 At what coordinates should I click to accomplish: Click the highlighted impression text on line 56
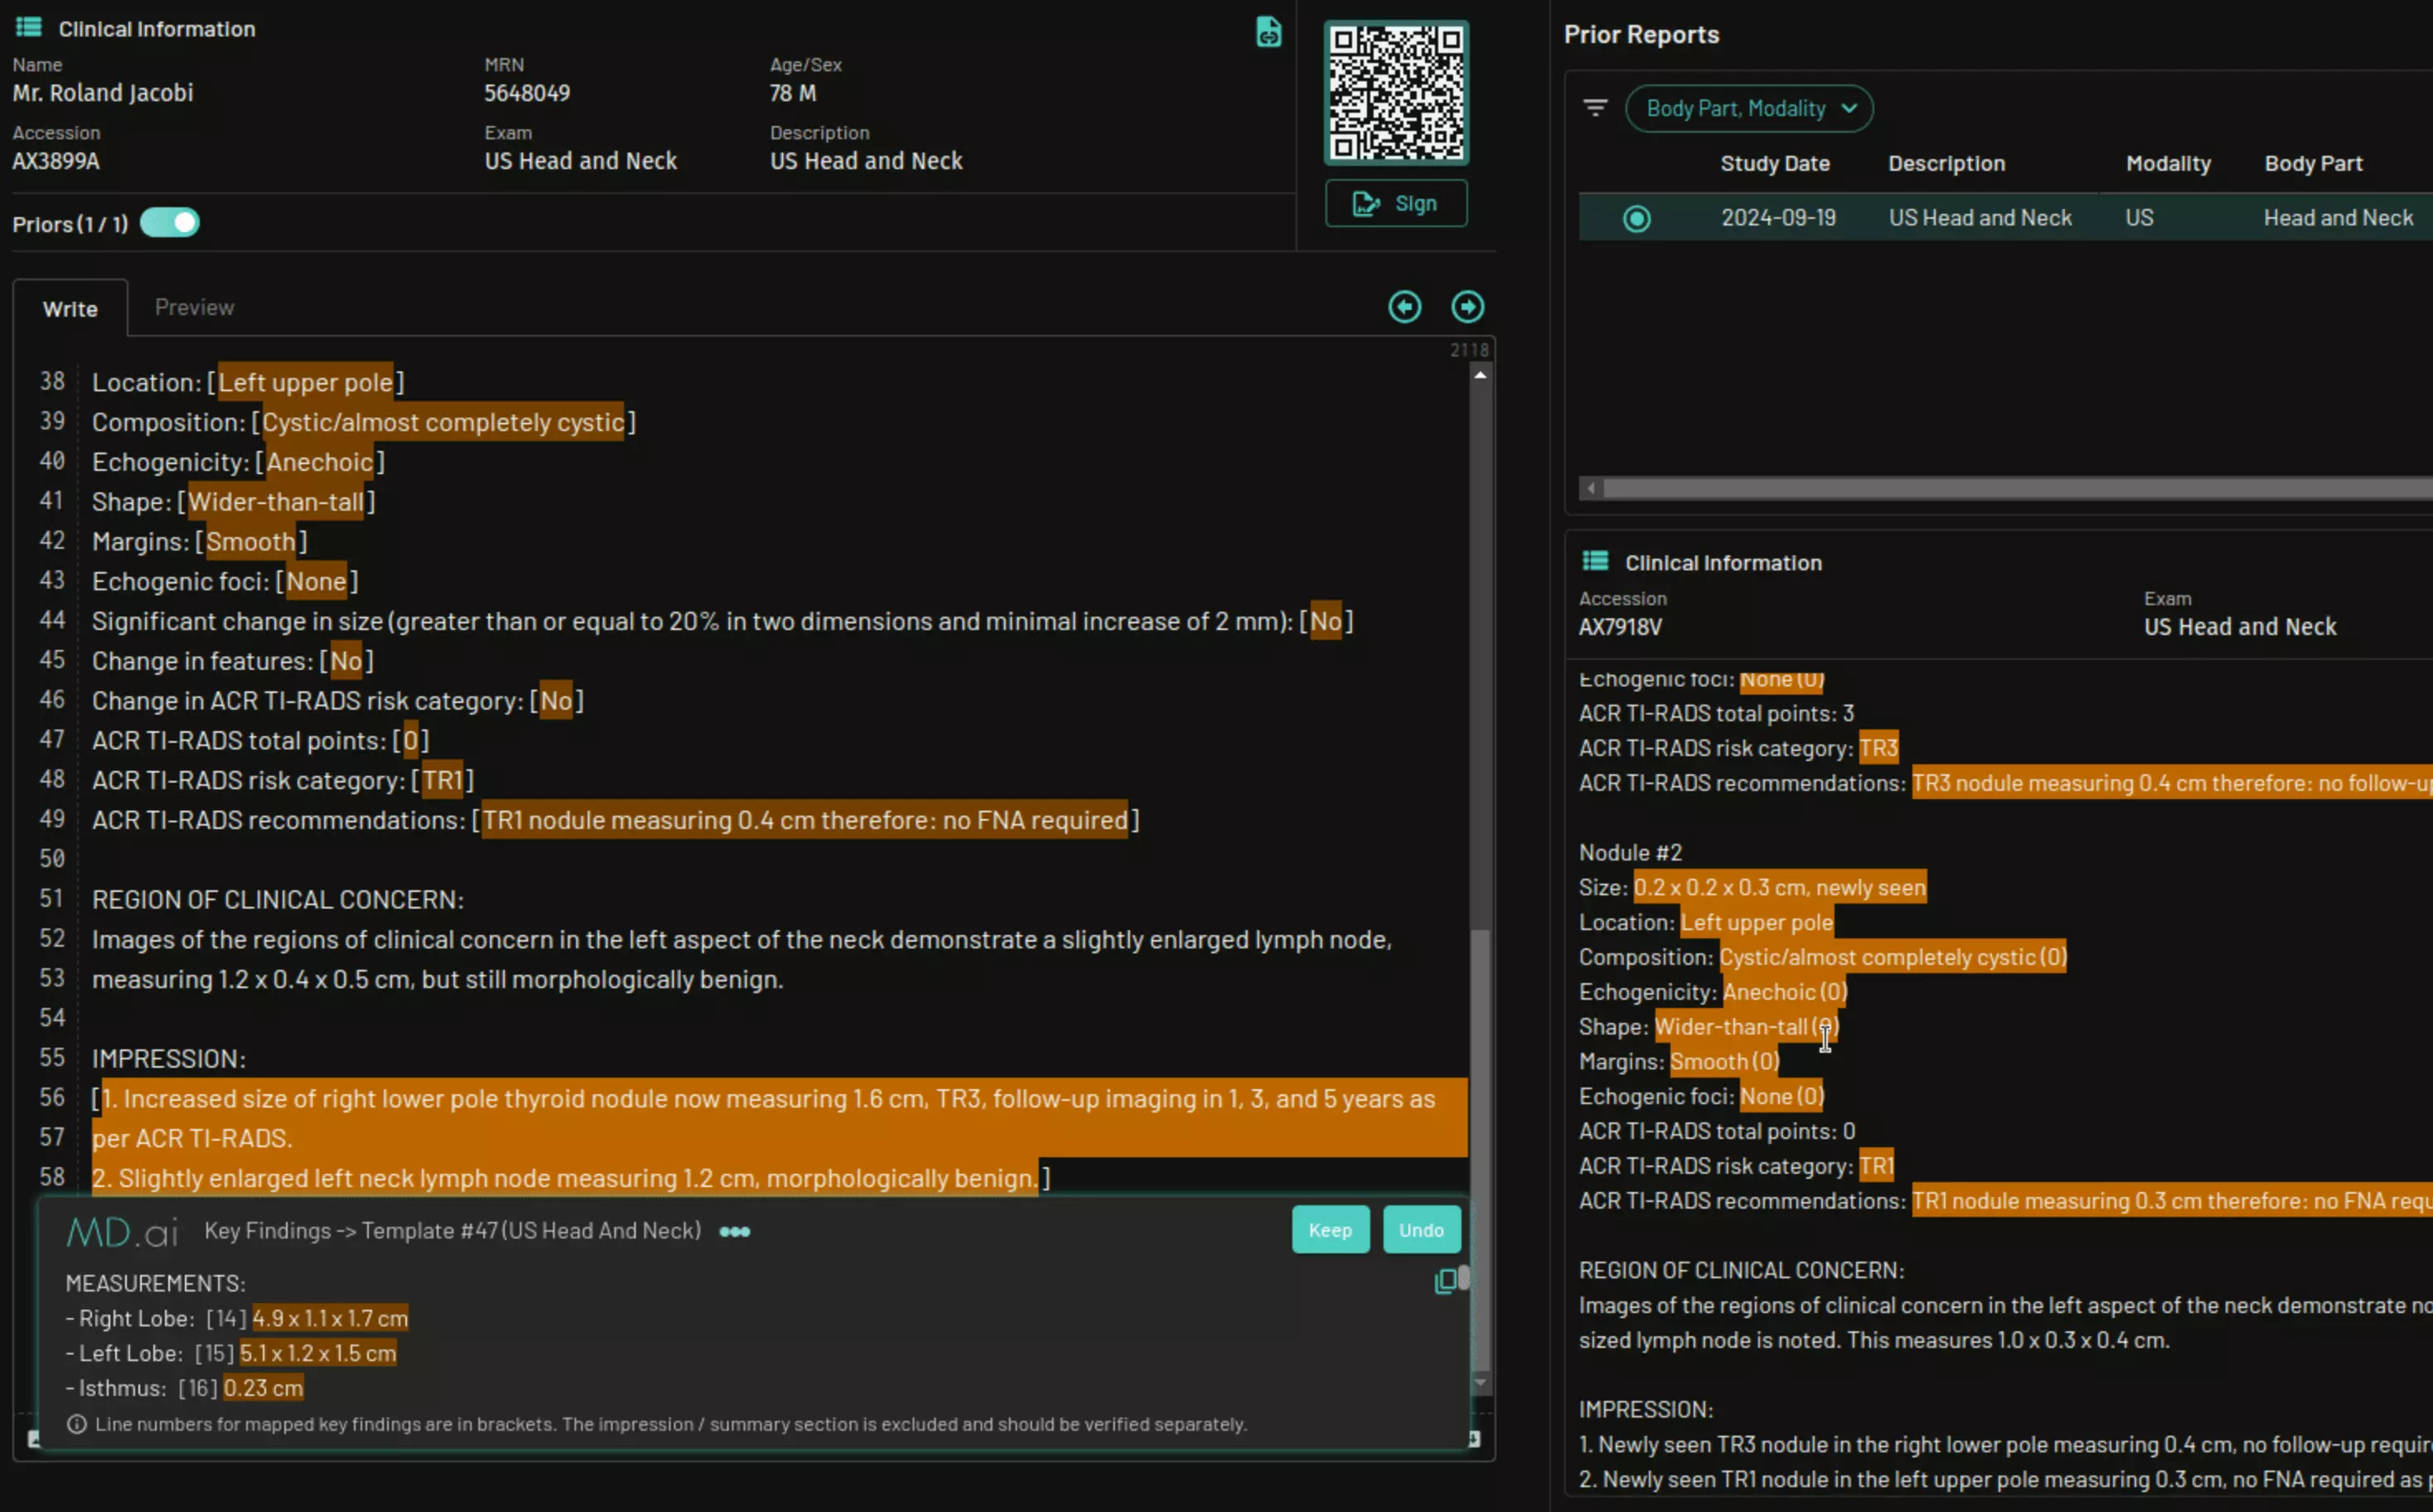(x=768, y=1098)
